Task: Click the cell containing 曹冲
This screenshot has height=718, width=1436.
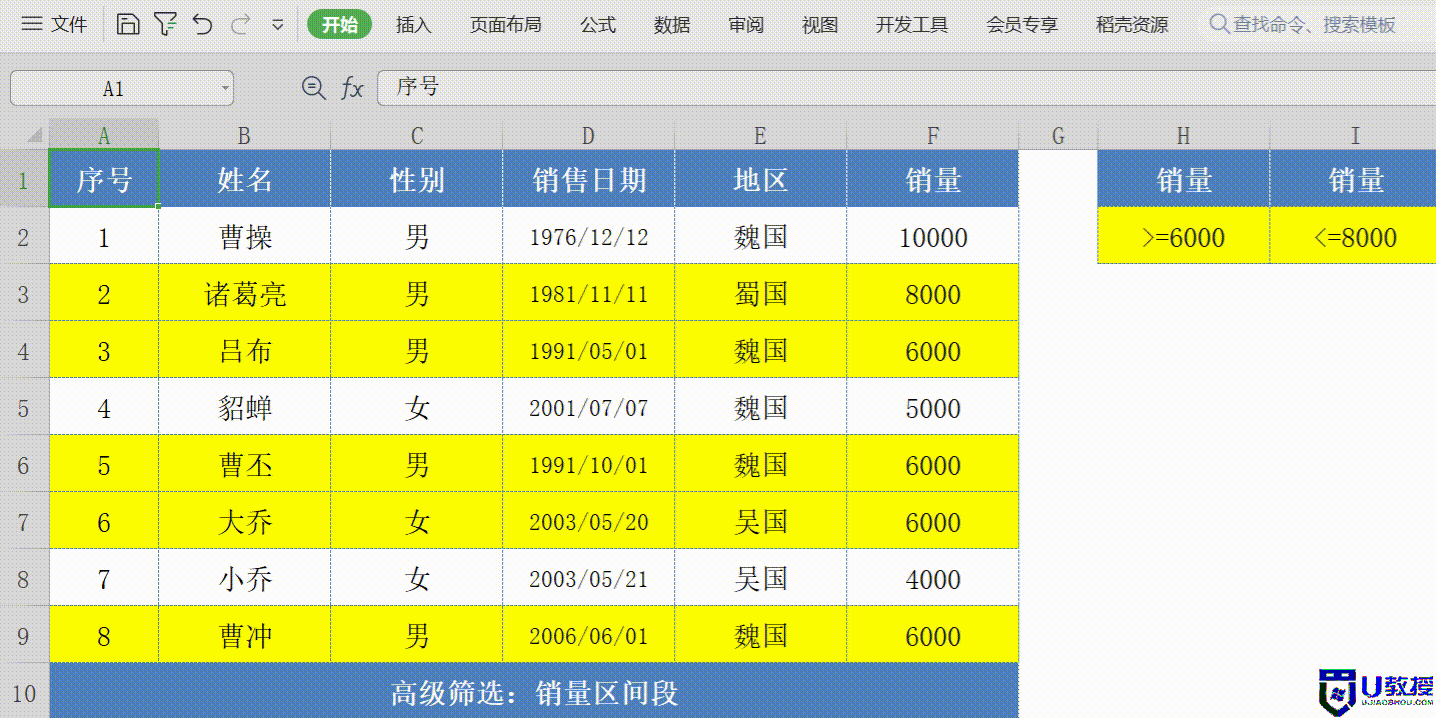Action: (x=245, y=636)
